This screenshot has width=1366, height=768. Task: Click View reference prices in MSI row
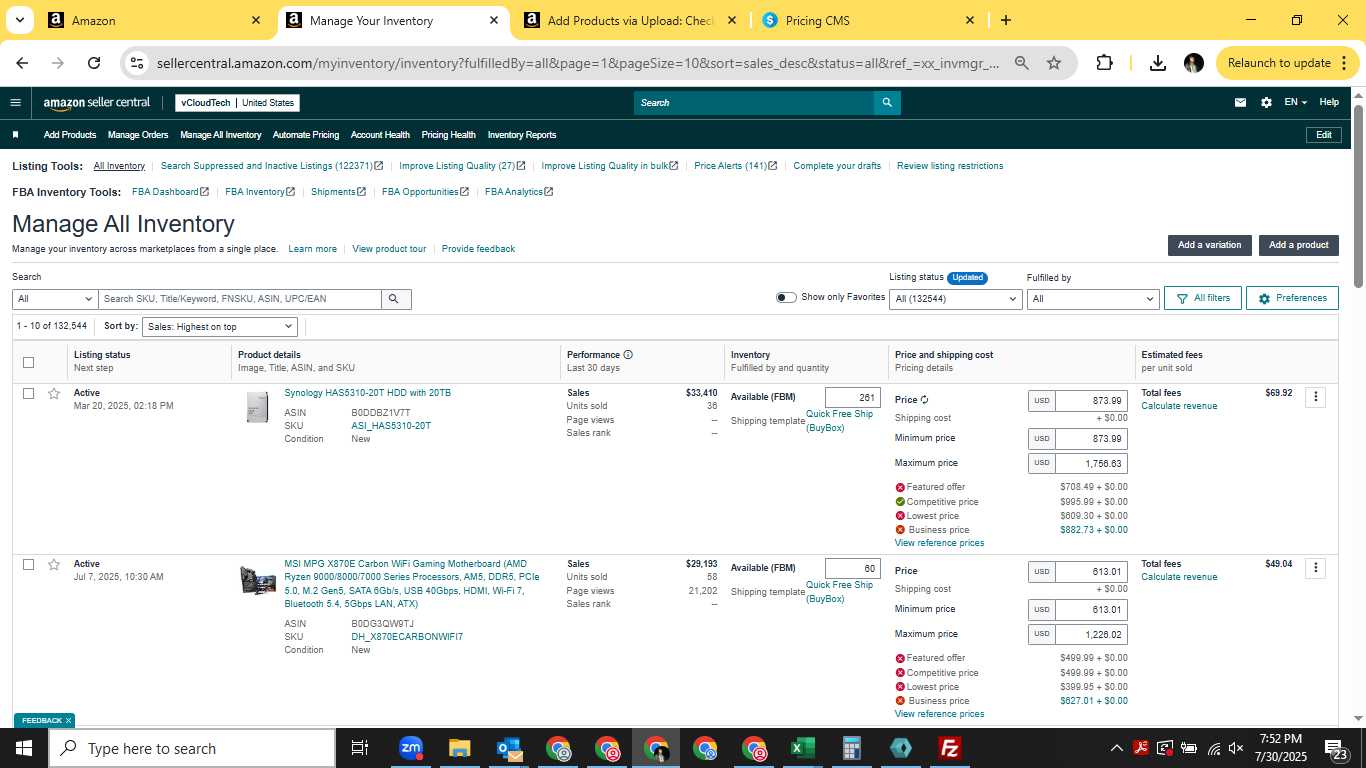[x=939, y=714]
